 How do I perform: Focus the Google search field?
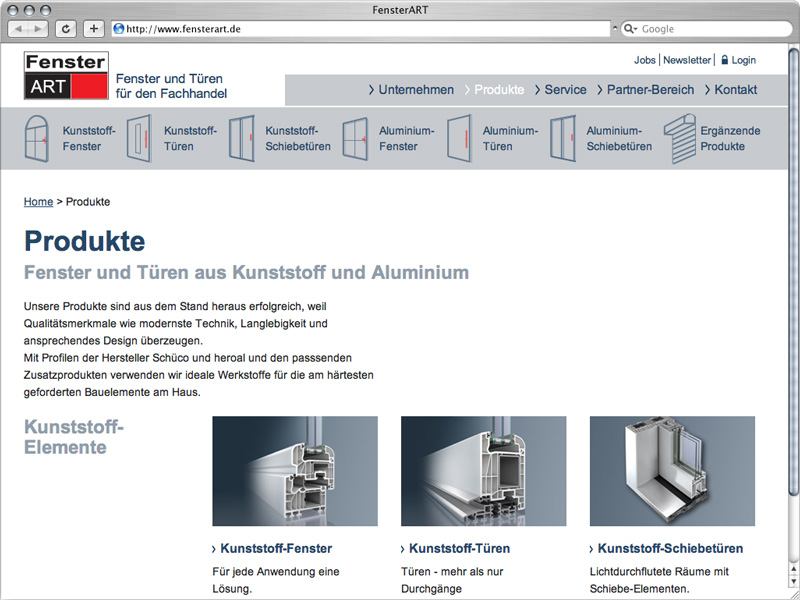coord(707,29)
